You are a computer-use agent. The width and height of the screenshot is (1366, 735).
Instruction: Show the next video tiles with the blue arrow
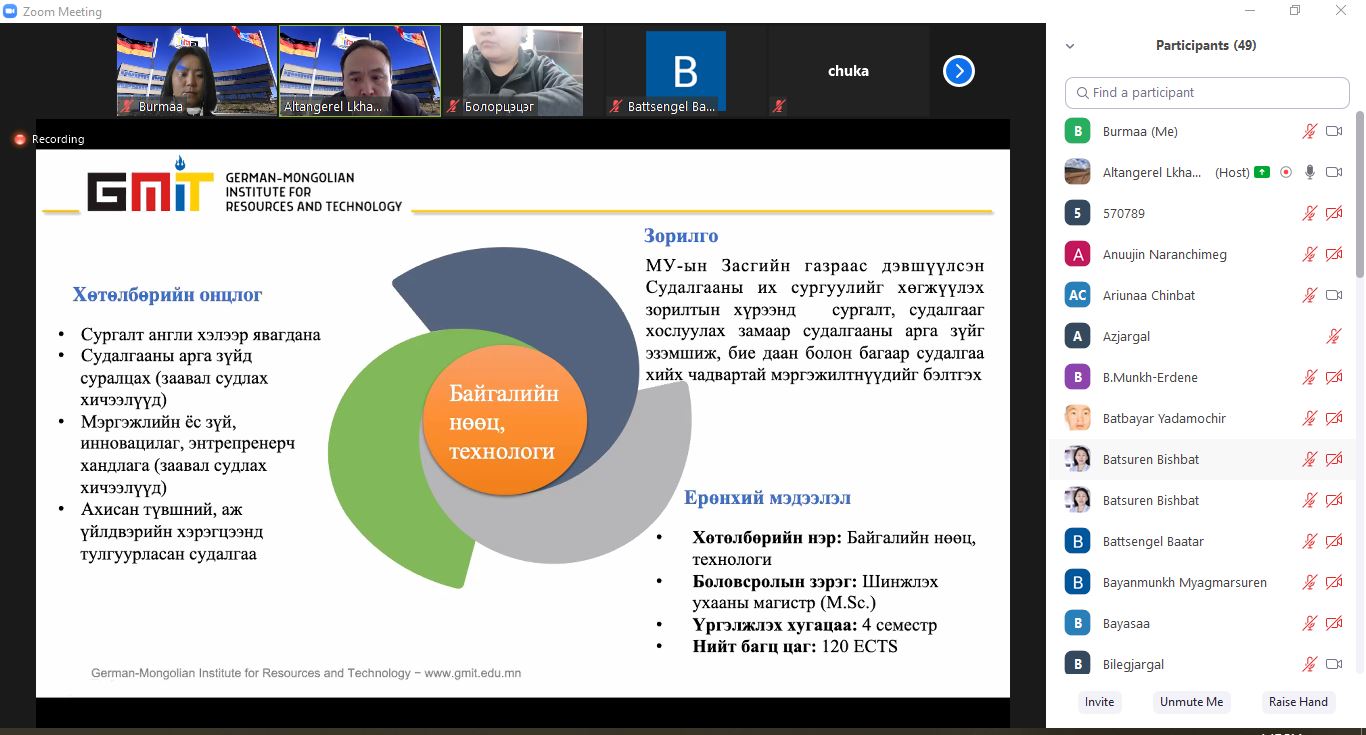click(x=959, y=71)
